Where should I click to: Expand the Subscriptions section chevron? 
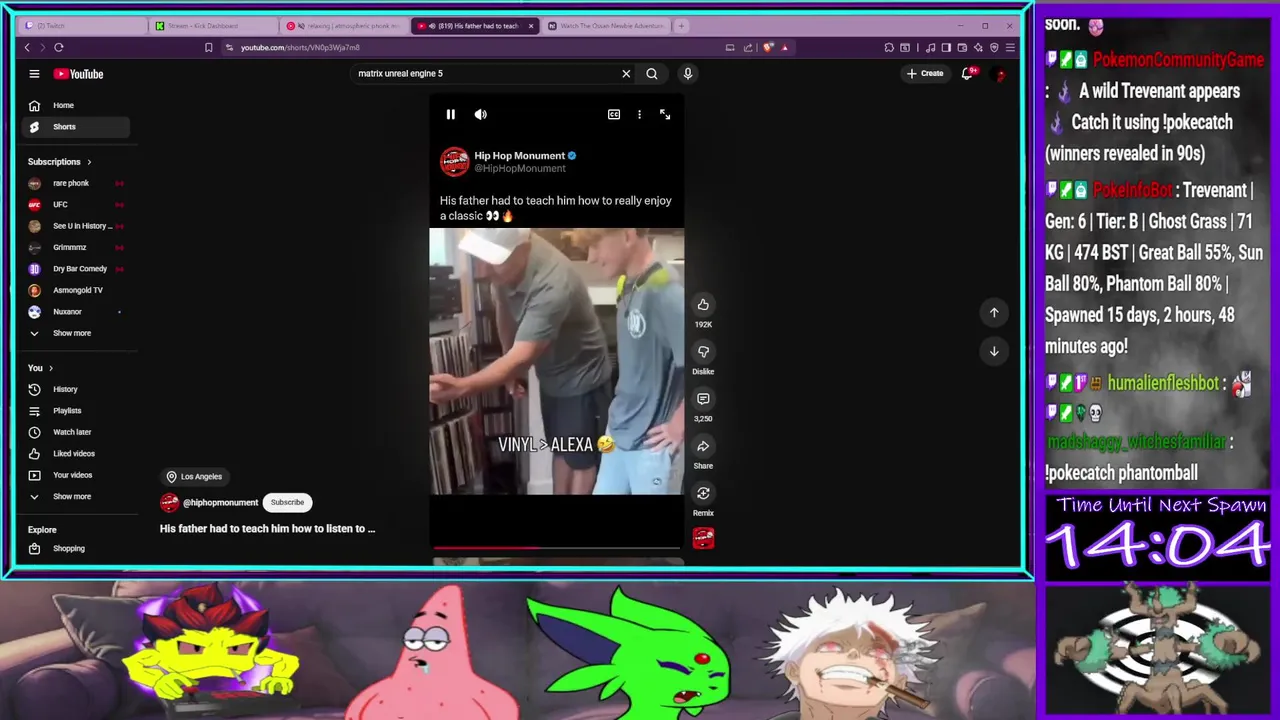click(89, 162)
